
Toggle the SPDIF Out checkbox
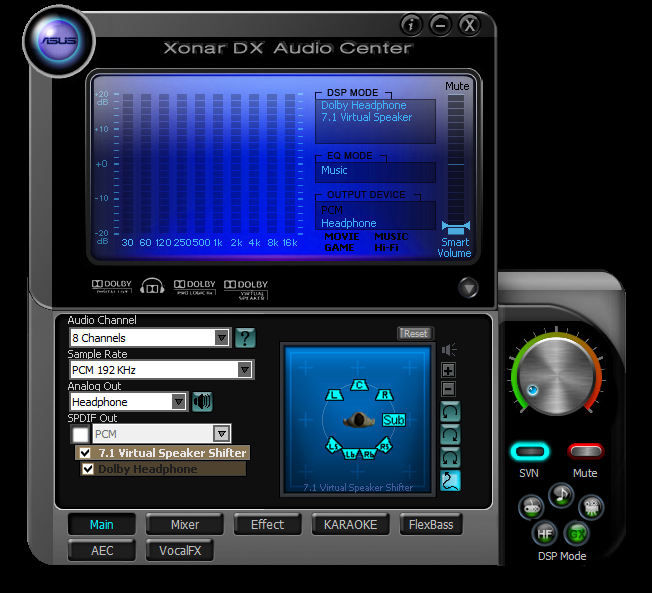80,434
